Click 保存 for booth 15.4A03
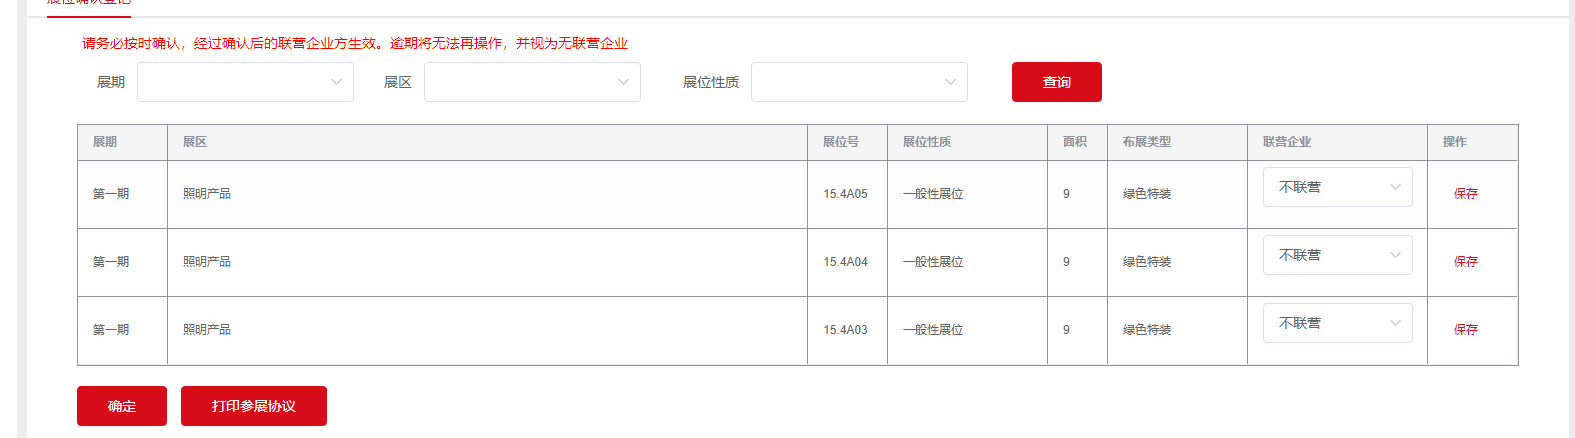Image resolution: width=1575 pixels, height=438 pixels. click(1465, 330)
